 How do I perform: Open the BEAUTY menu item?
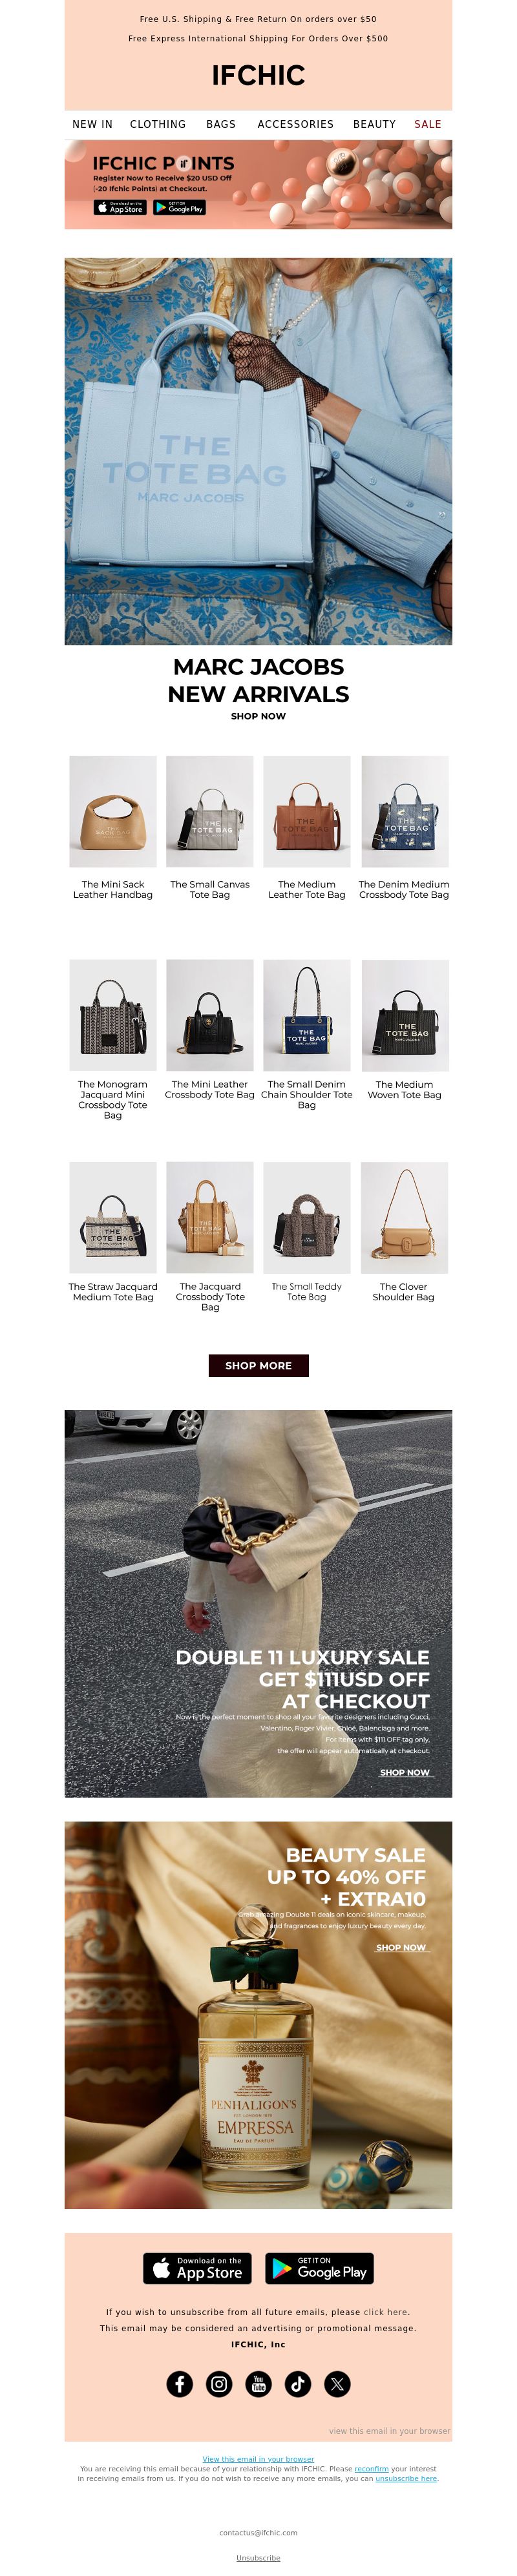click(374, 124)
